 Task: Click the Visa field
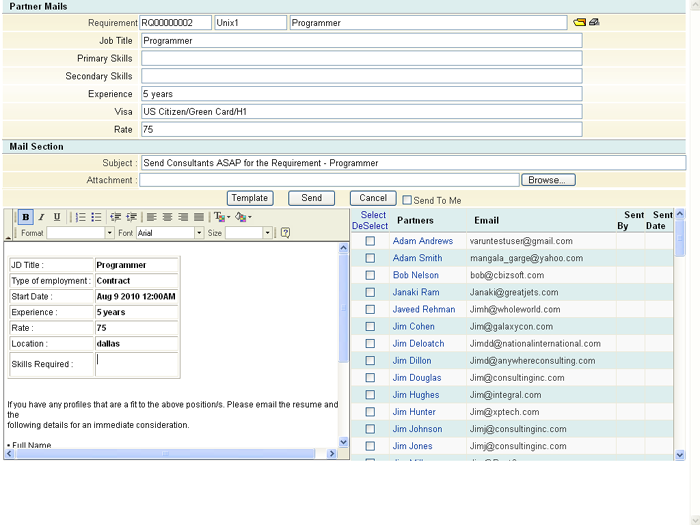362,112
